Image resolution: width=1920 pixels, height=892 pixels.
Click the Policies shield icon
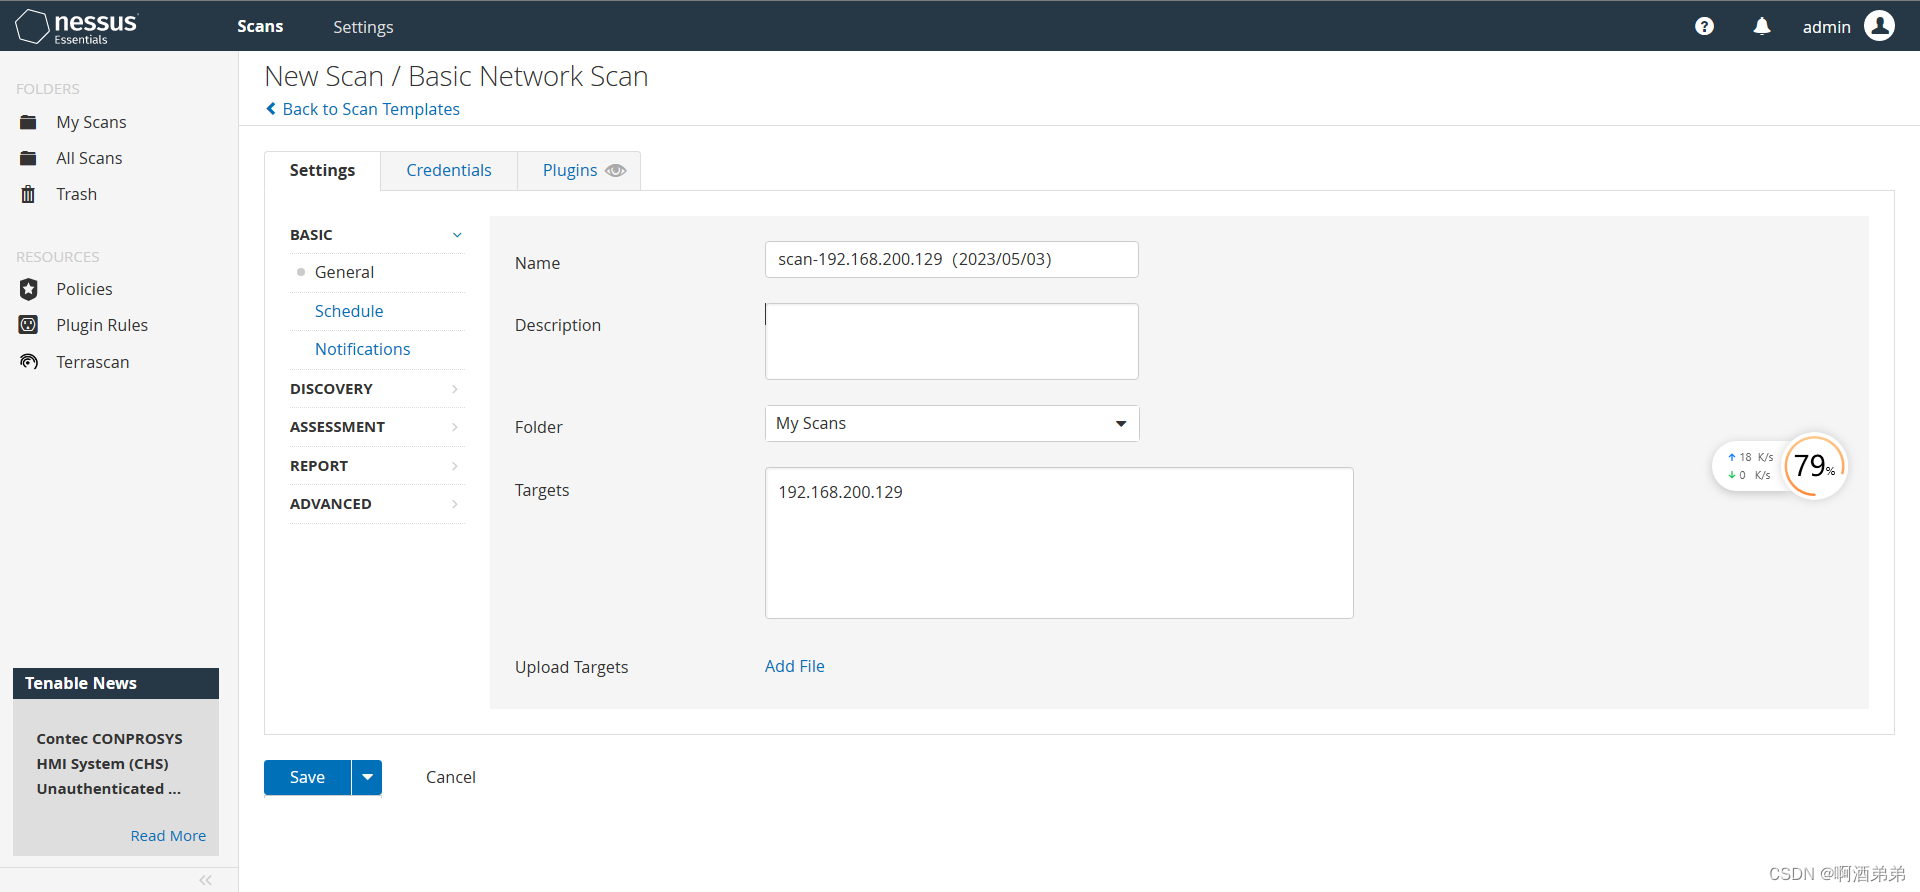point(28,289)
